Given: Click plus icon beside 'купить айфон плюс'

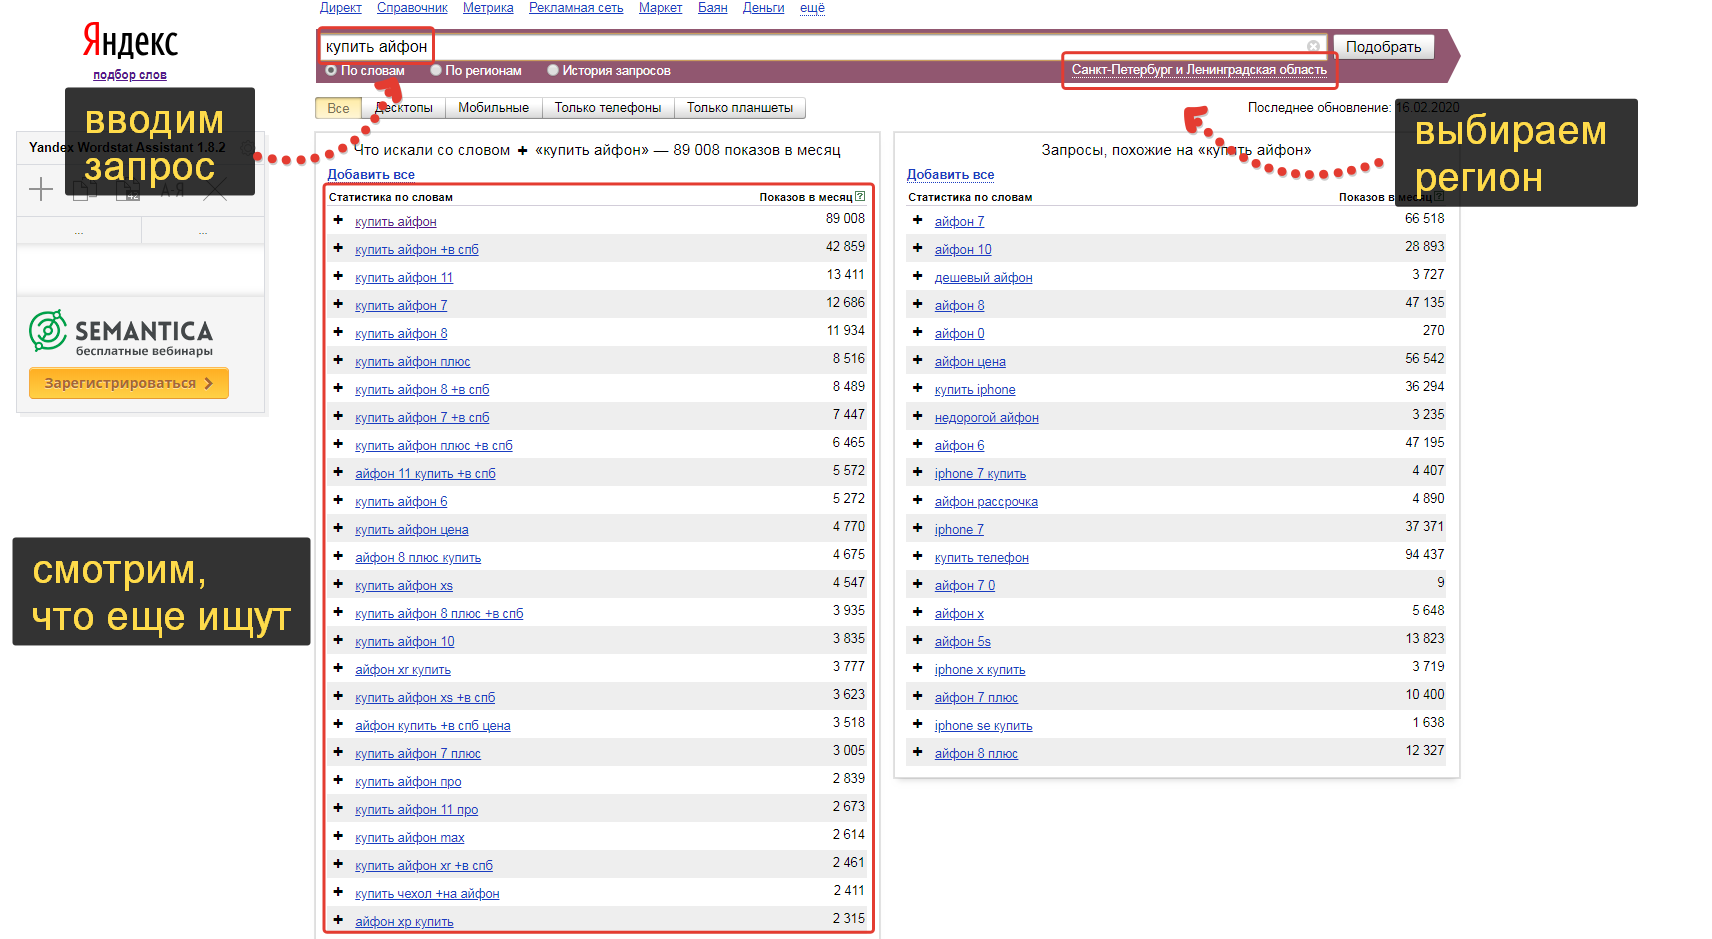Looking at the screenshot, I should [338, 360].
